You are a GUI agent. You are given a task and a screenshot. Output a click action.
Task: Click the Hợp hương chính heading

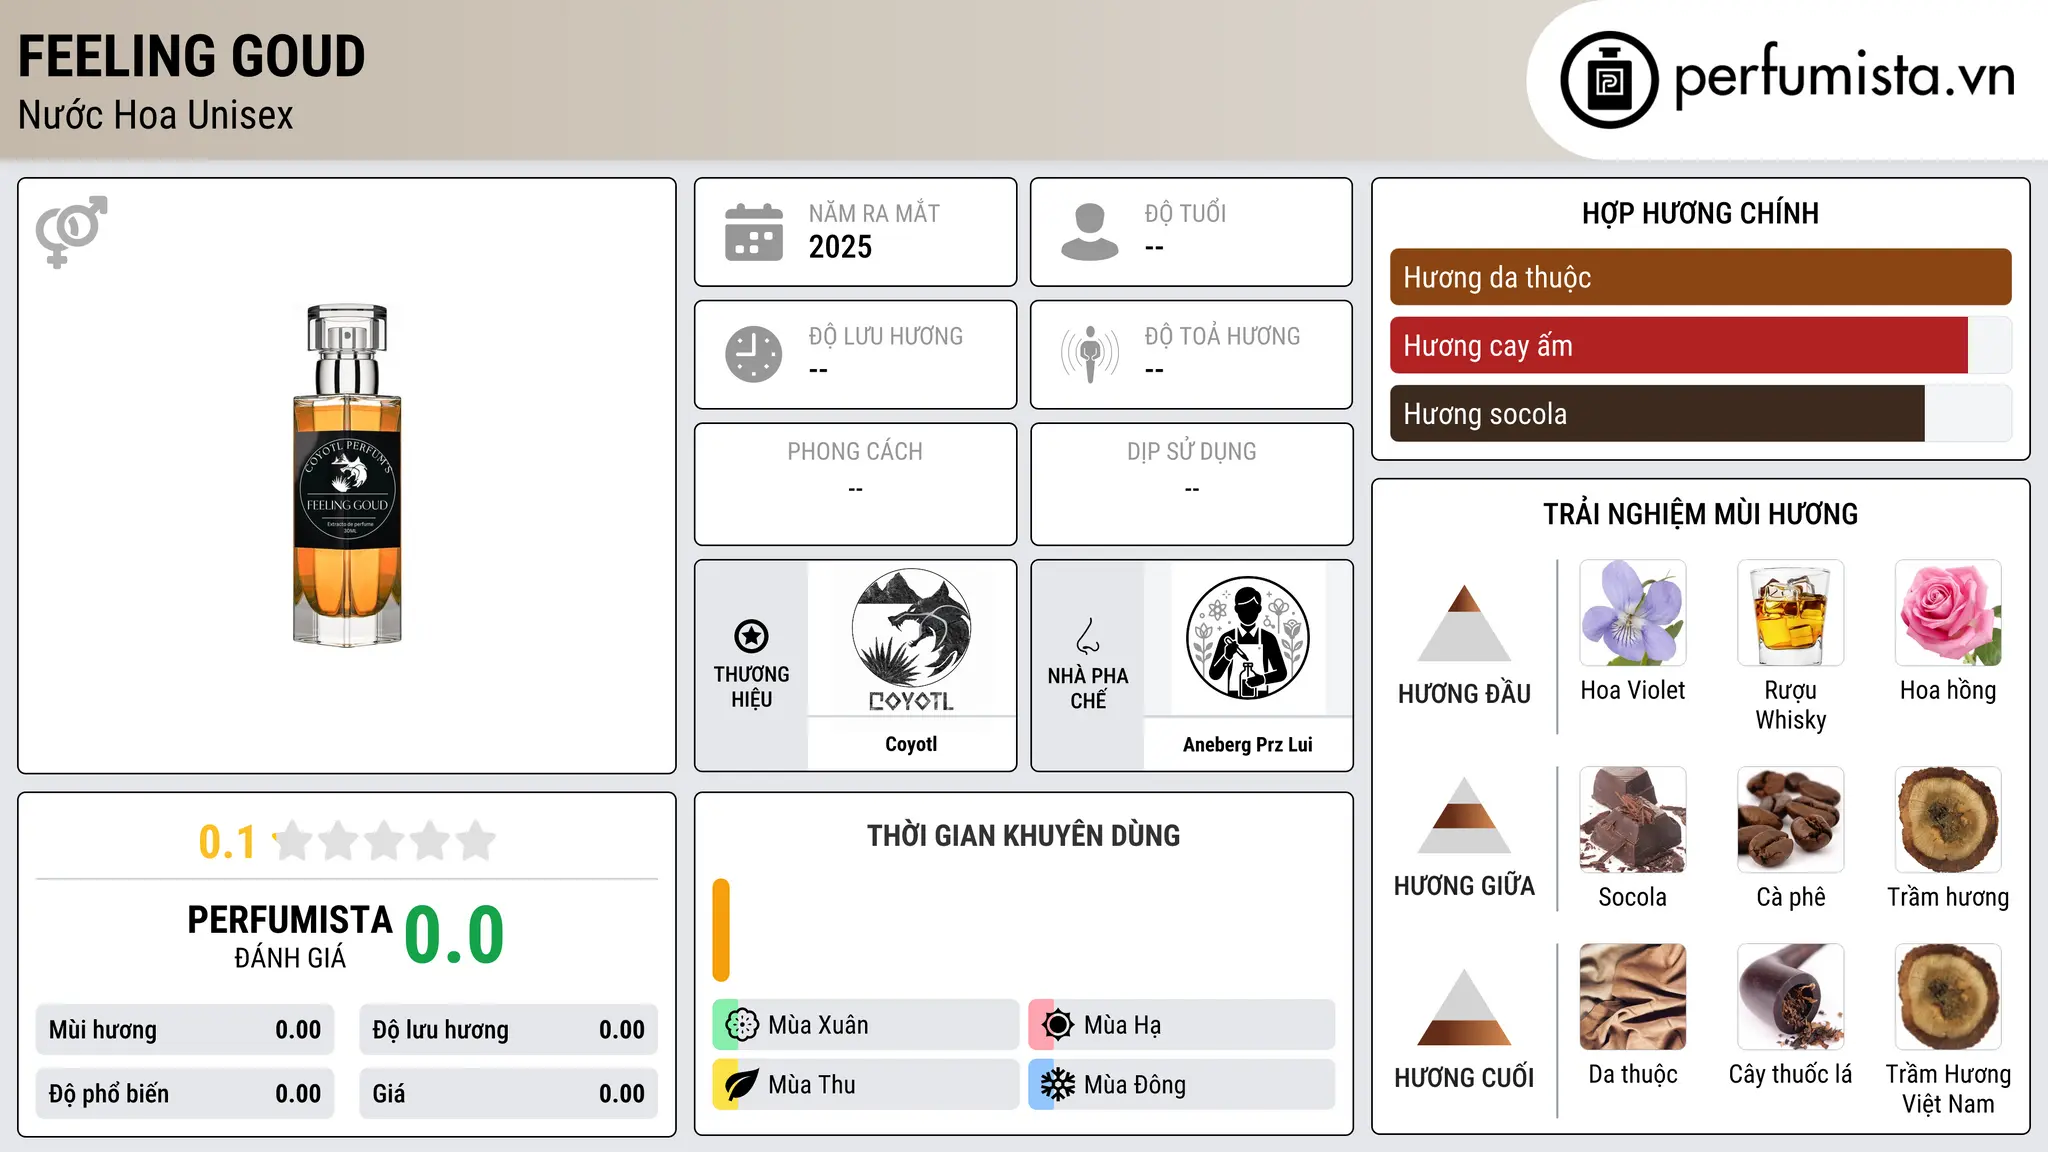coord(1700,213)
